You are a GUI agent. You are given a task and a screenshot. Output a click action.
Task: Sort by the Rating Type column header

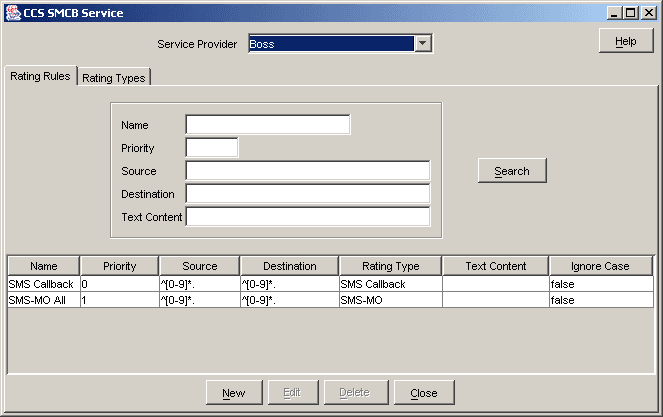pyautogui.click(x=391, y=266)
